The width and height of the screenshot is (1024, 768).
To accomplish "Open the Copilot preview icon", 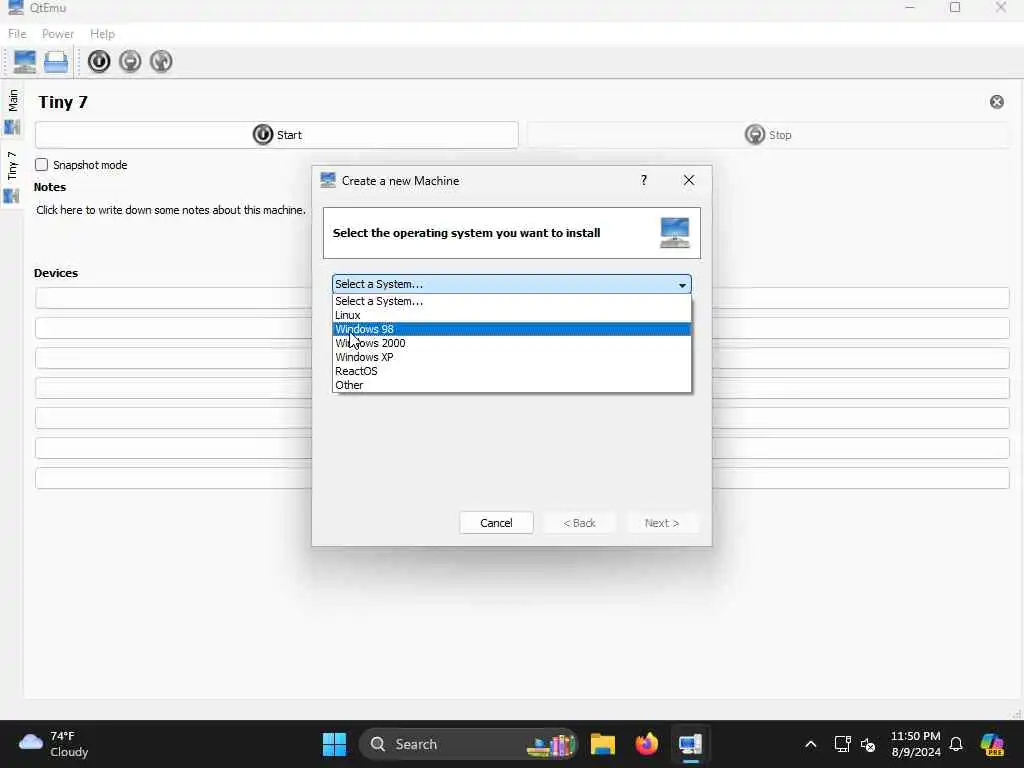I will [x=992, y=744].
